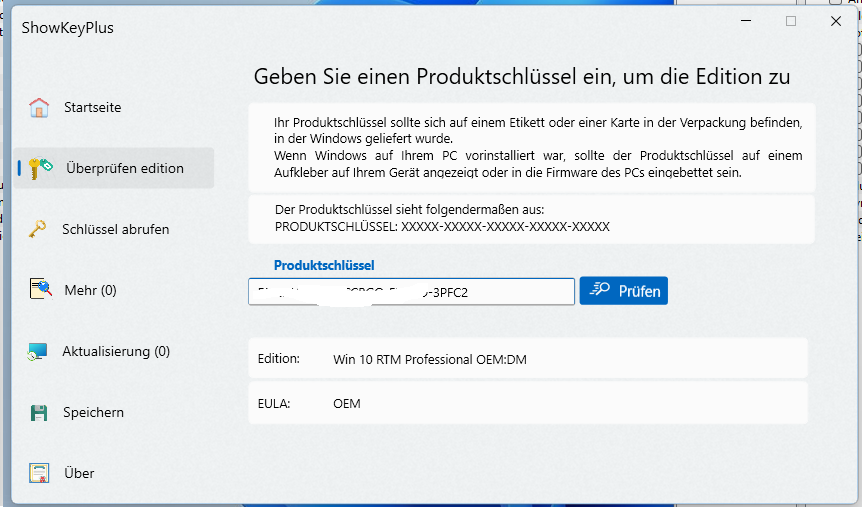Click the Speichern floppy disk icon
This screenshot has width=862, height=507.
point(39,412)
